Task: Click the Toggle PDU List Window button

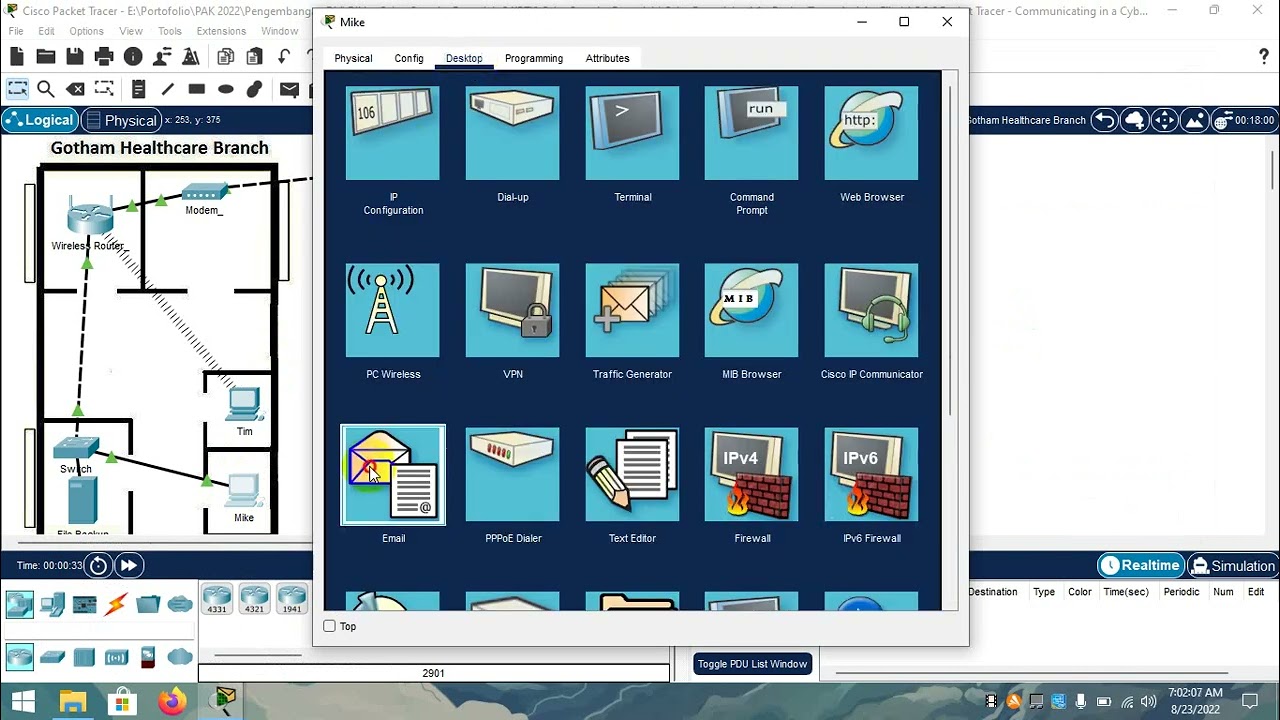Action: coord(752,664)
